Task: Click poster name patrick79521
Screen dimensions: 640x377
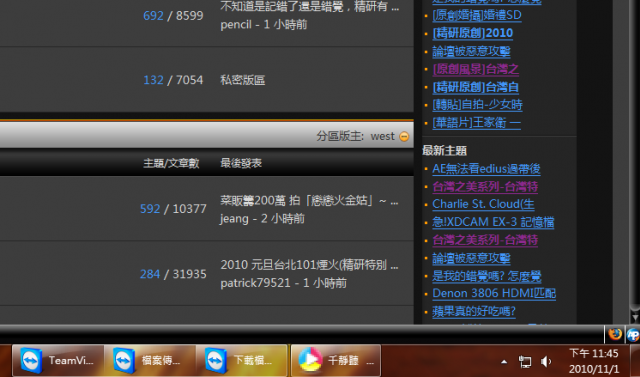Action: click(x=256, y=283)
